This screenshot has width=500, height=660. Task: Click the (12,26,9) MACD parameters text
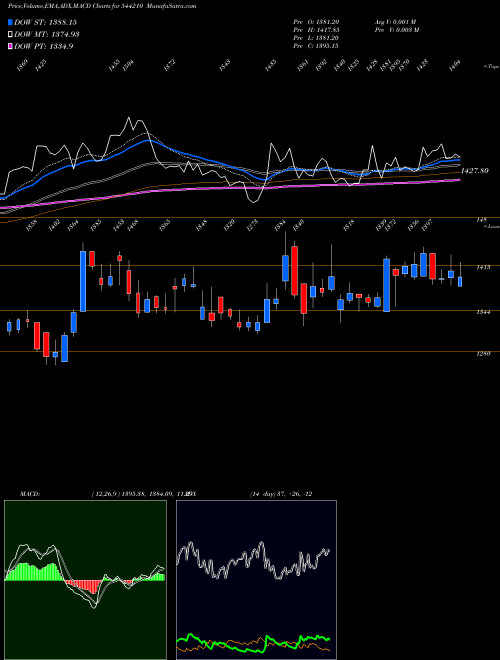tap(105, 494)
